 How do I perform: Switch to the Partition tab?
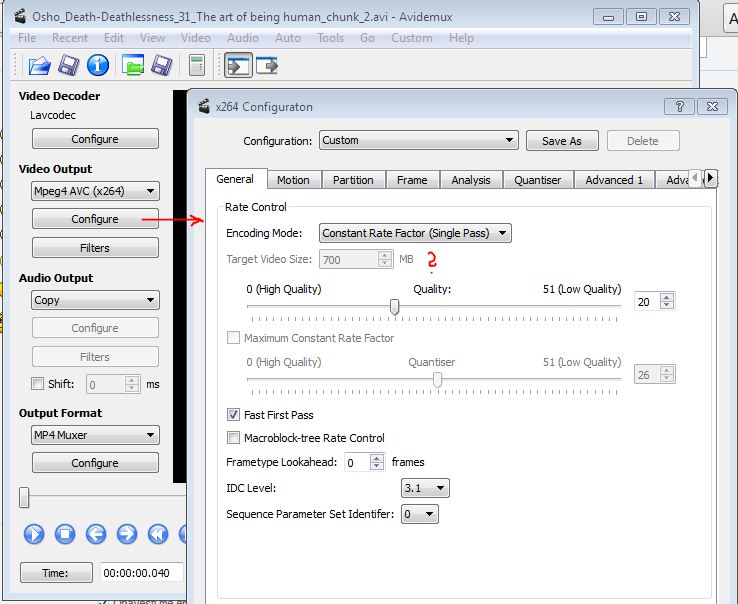tap(353, 180)
